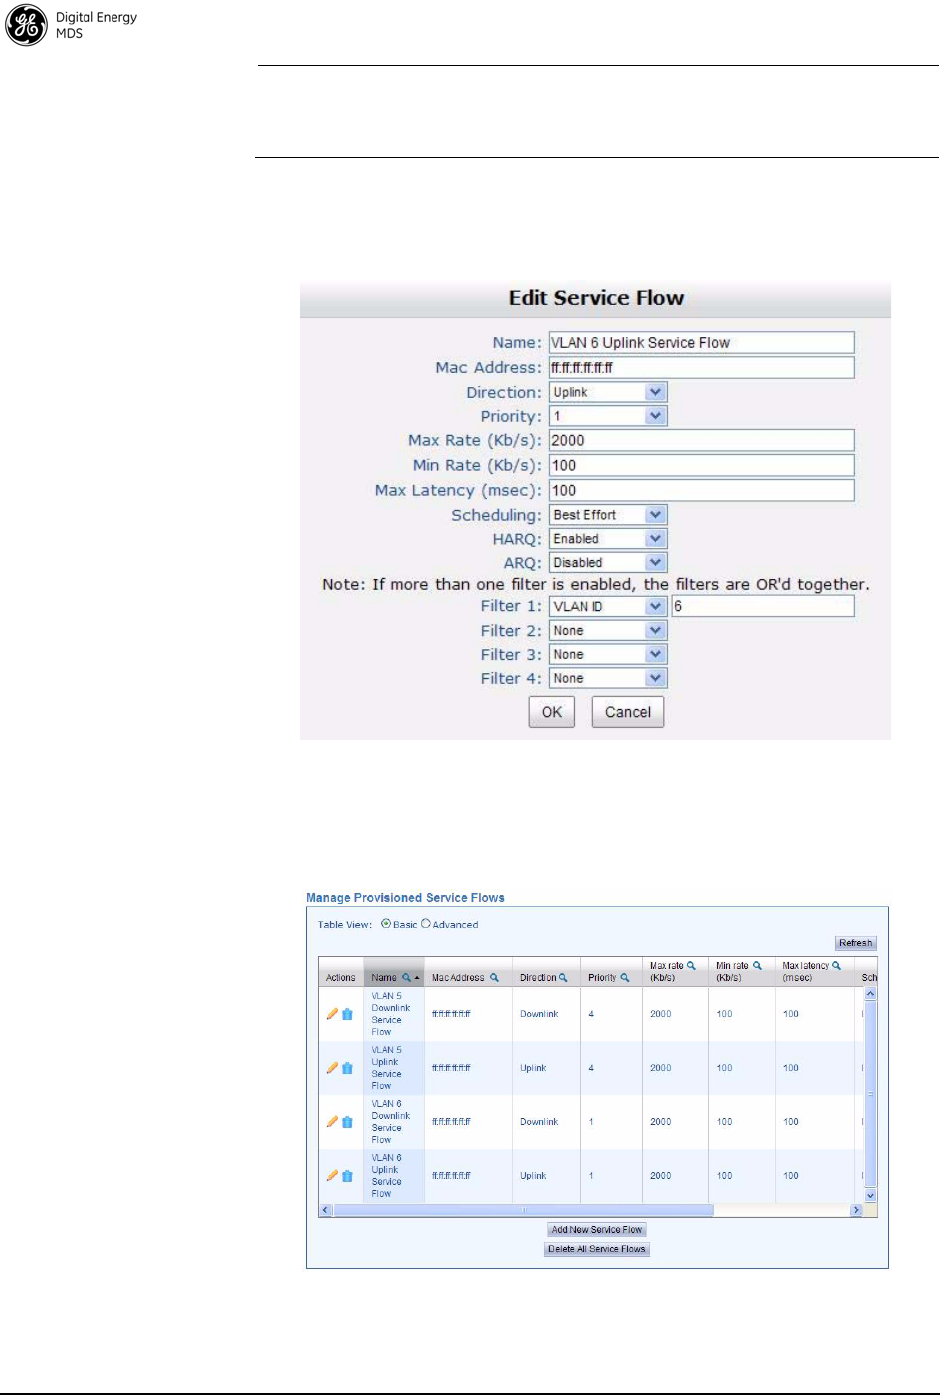The image size is (940, 1395).
Task: Click the priority value 4 in VLAN 5 Downlink row
Action: [x=591, y=1014]
